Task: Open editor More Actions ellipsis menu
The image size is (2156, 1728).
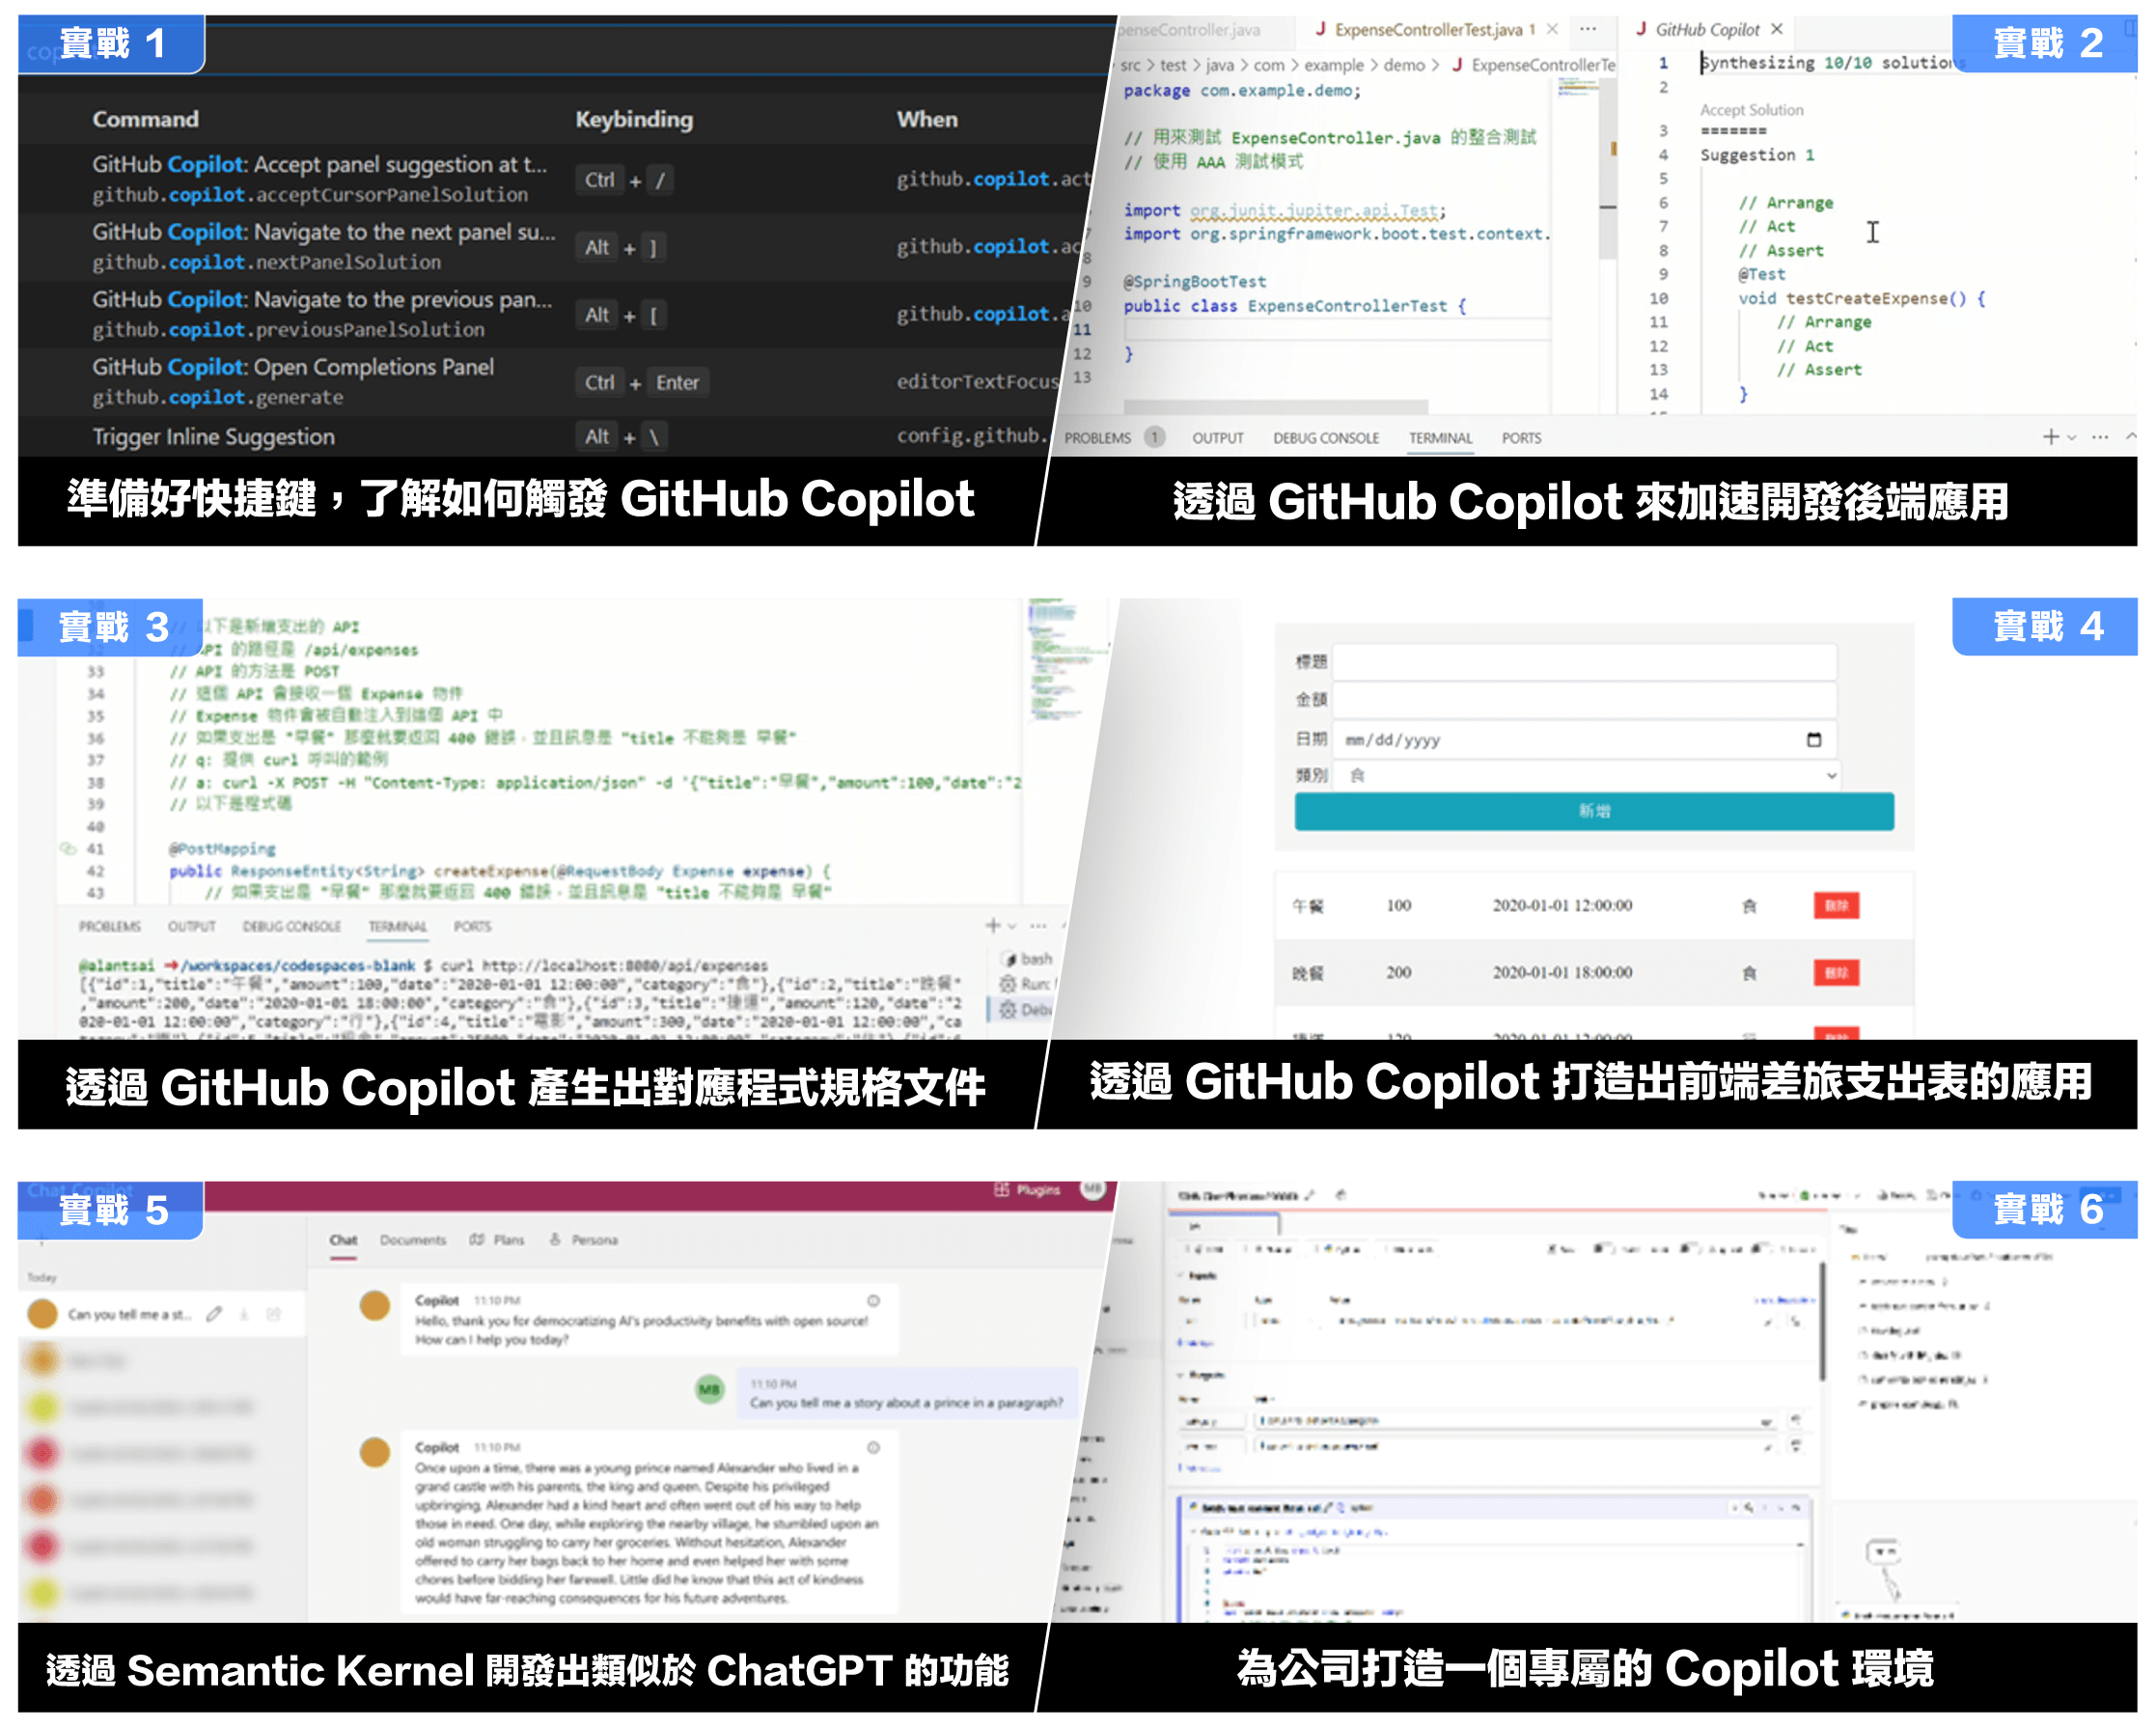Action: coord(1588,29)
